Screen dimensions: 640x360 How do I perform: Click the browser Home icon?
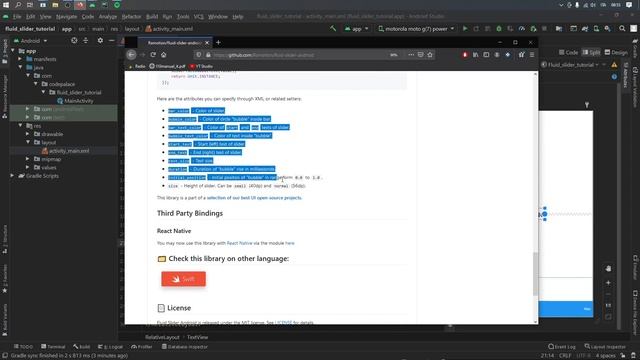(x=164, y=55)
